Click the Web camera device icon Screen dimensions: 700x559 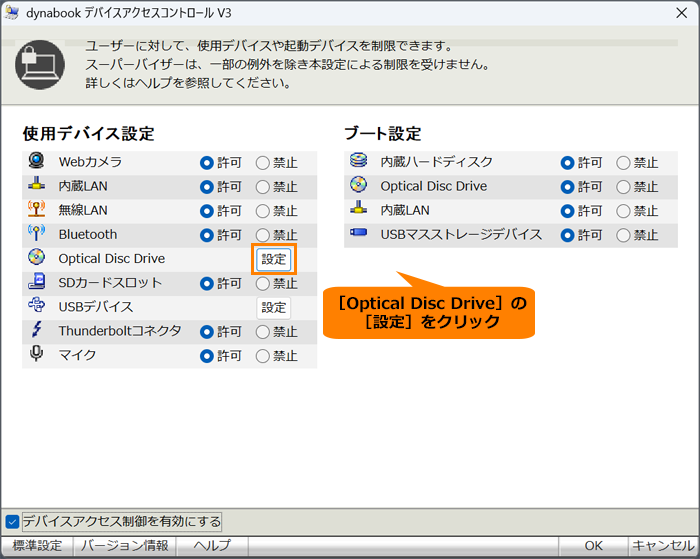pyautogui.click(x=36, y=160)
